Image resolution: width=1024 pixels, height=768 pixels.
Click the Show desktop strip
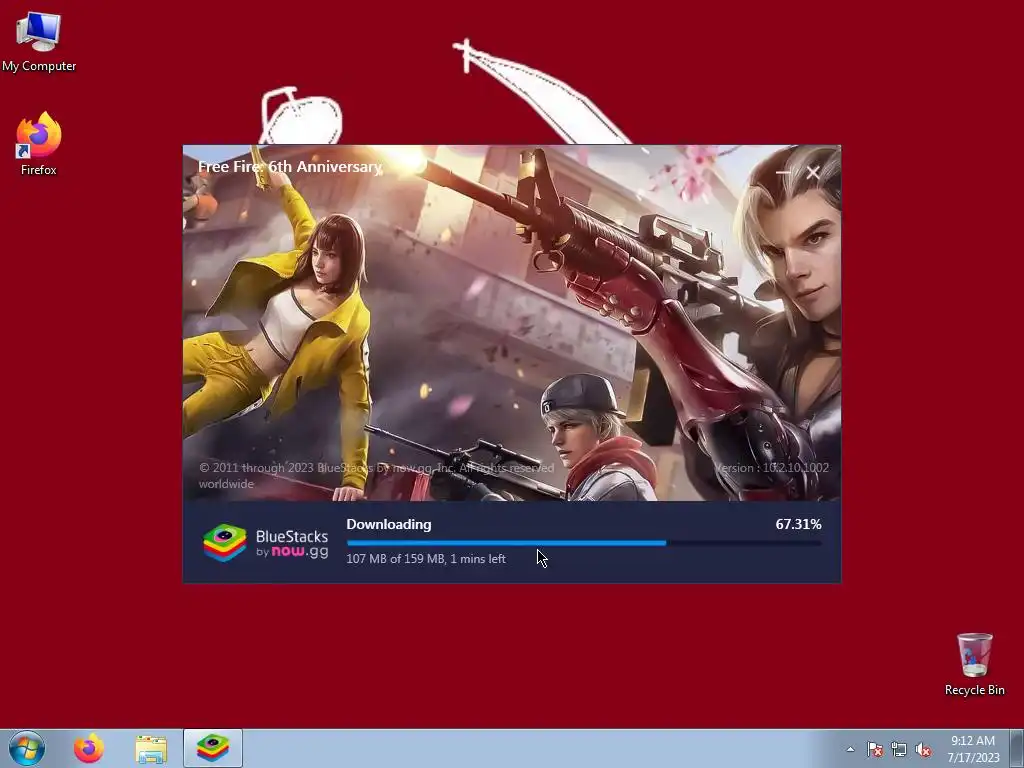[x=1017, y=748]
